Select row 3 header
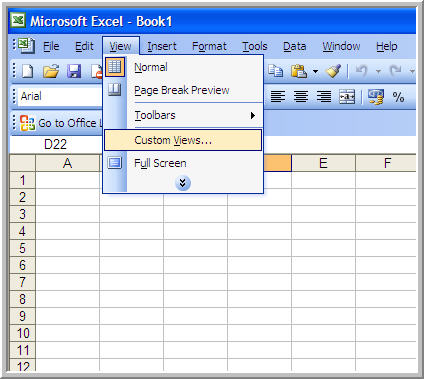This screenshot has height=379, width=424. [x=22, y=214]
